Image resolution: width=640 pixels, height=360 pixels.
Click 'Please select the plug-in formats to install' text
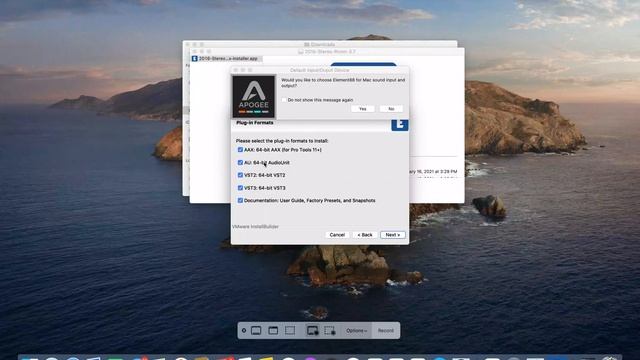click(282, 141)
